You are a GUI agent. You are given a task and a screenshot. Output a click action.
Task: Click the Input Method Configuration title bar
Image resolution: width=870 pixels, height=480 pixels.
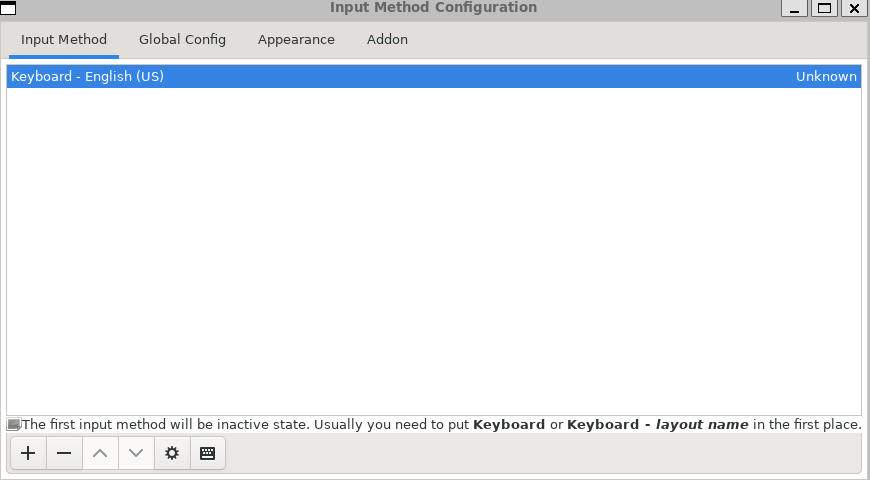pos(433,8)
